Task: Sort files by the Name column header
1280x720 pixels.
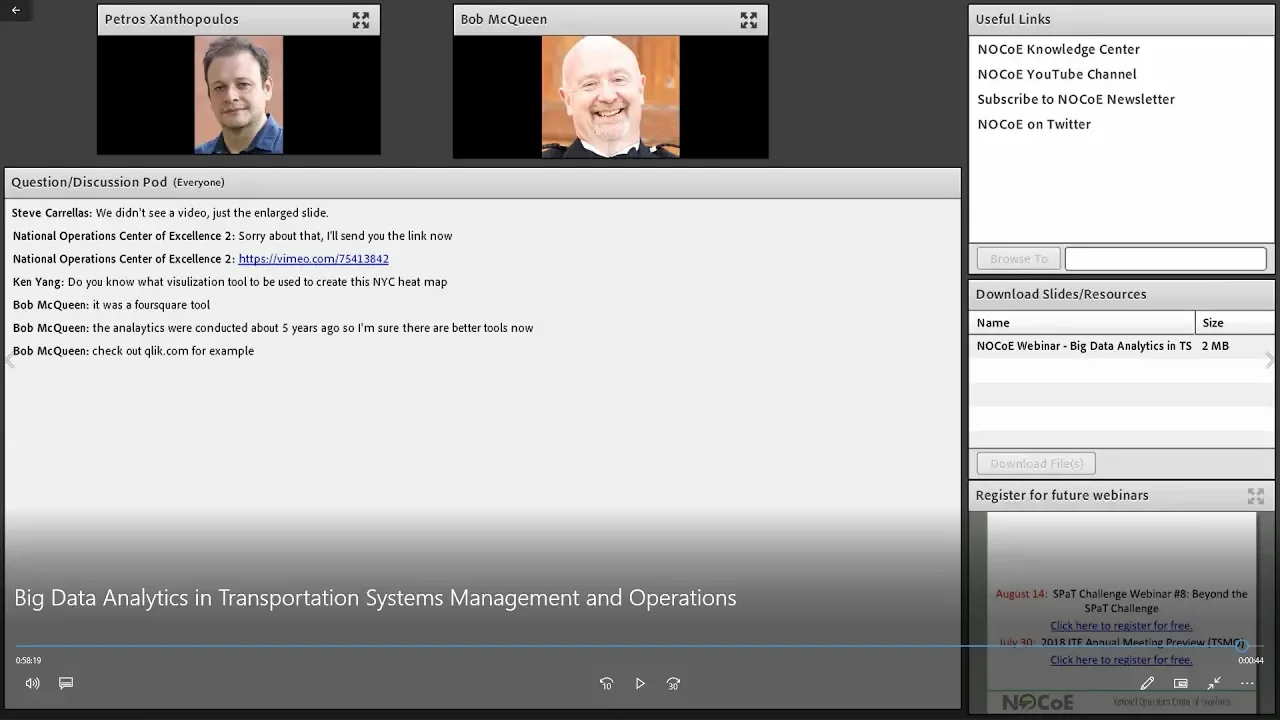Action: pos(1082,323)
